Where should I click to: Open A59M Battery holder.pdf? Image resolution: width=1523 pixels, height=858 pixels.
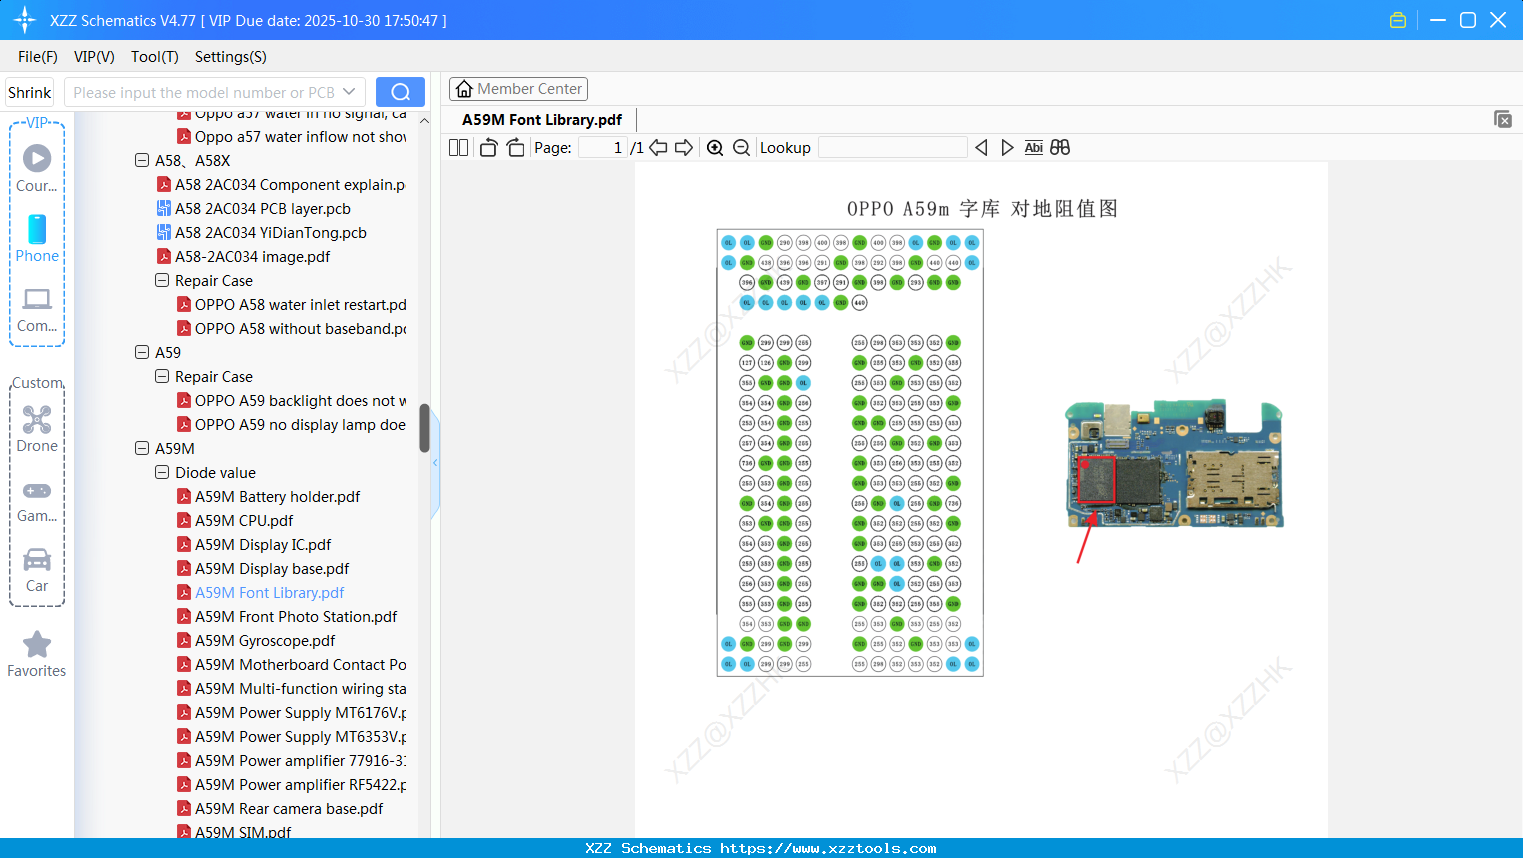coord(268,496)
